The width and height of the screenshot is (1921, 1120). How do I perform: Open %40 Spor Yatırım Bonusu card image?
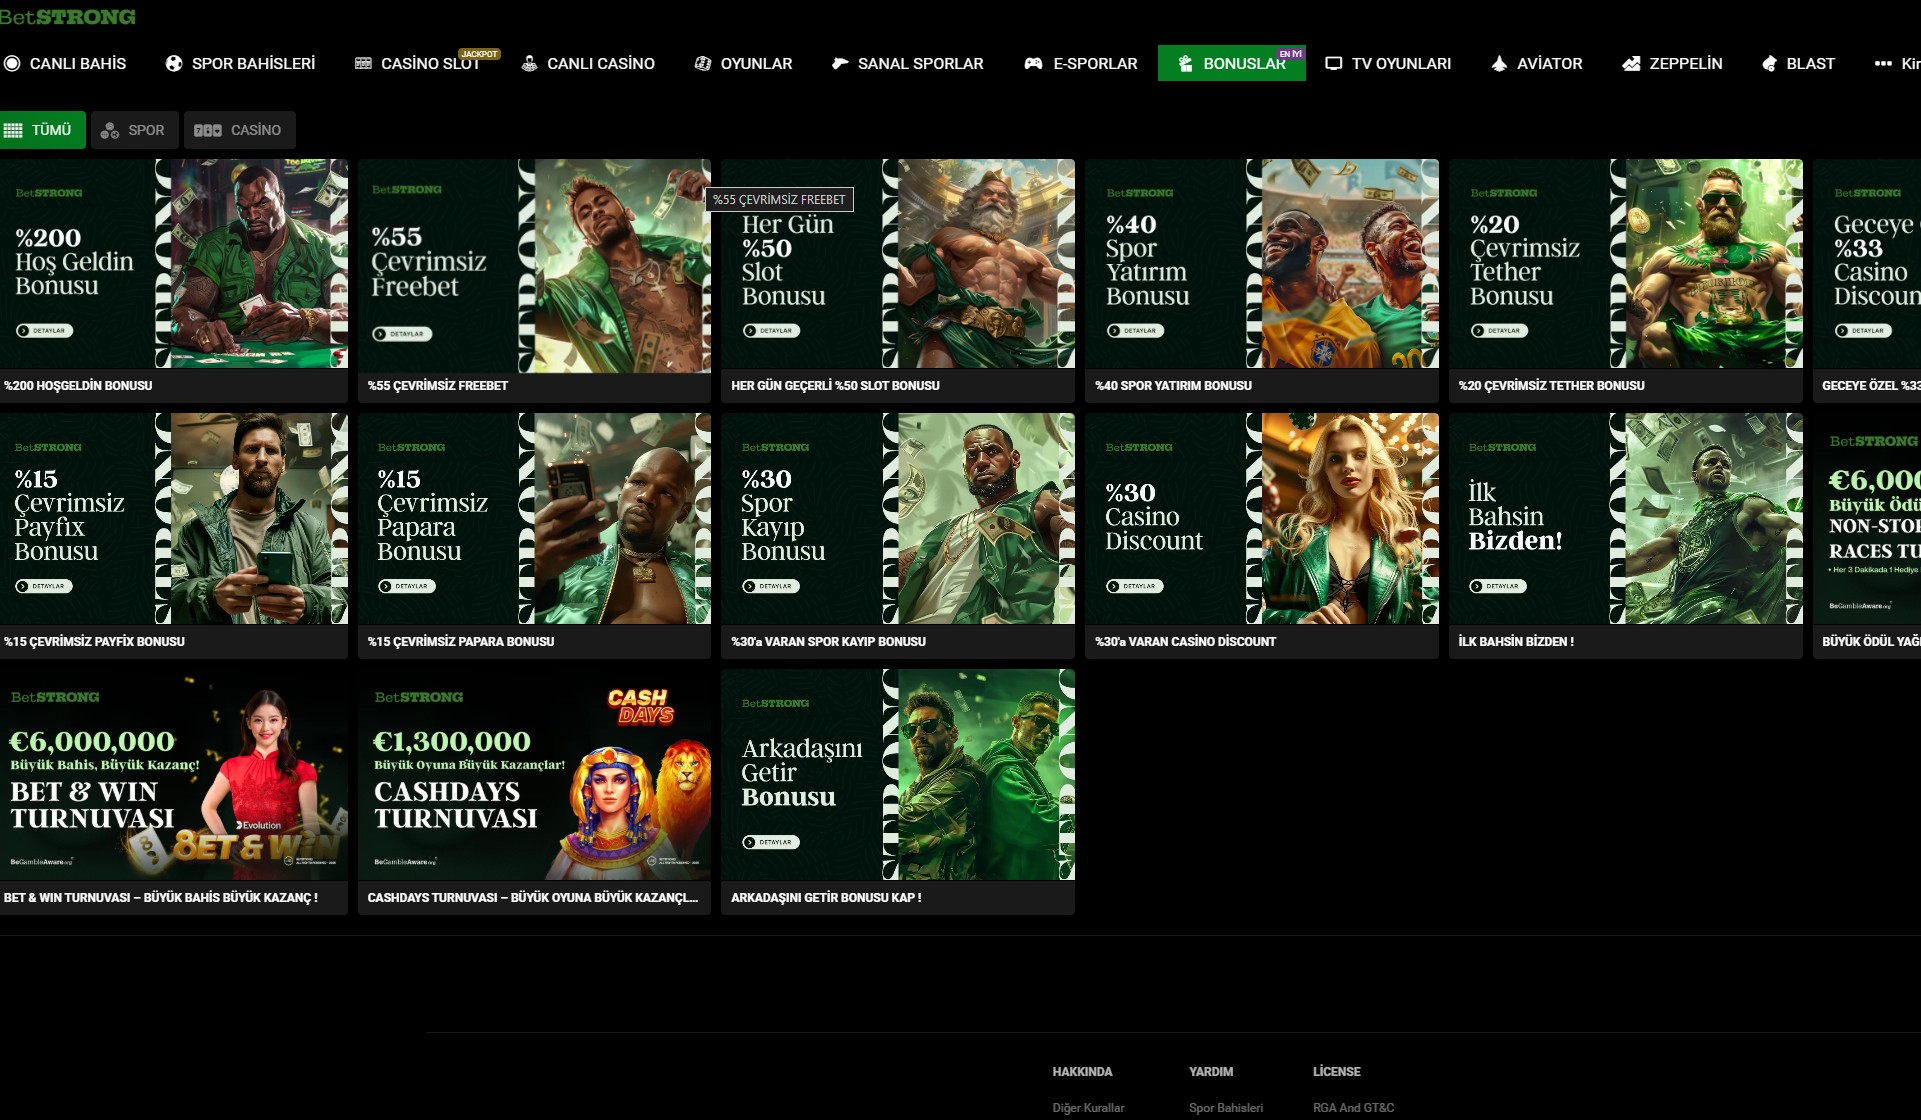point(1262,263)
